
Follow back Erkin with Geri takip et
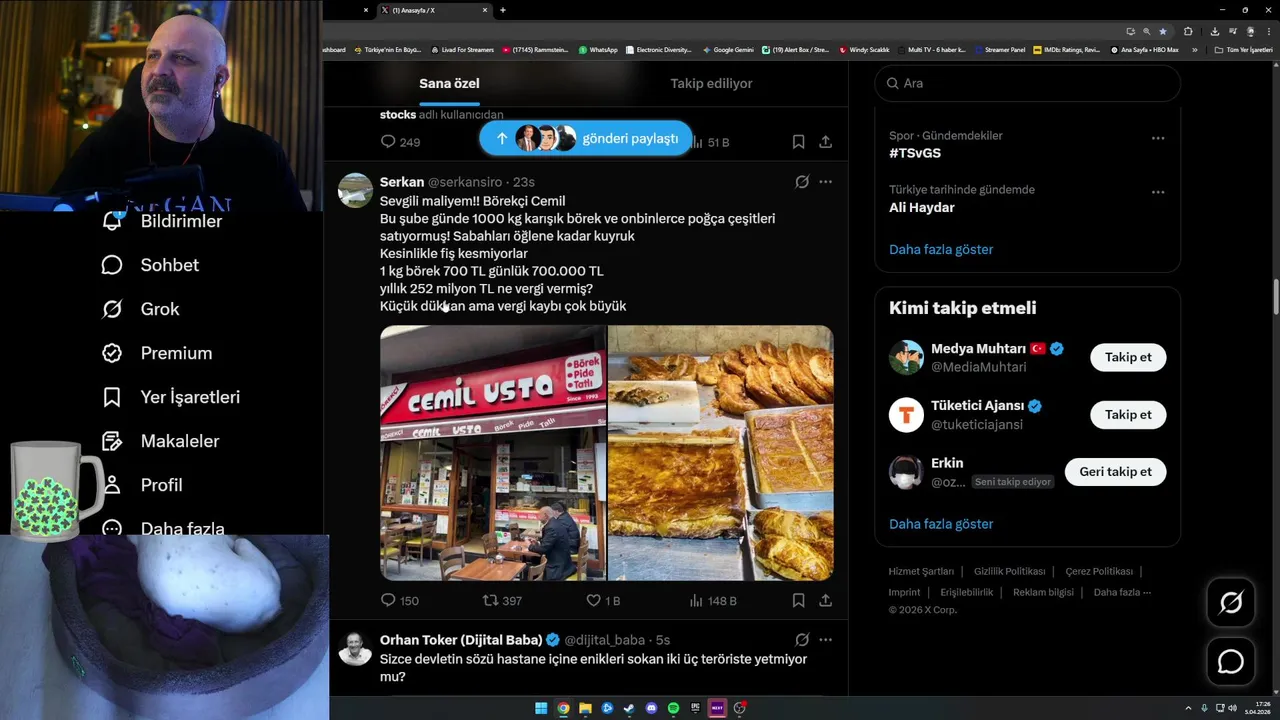(1115, 471)
